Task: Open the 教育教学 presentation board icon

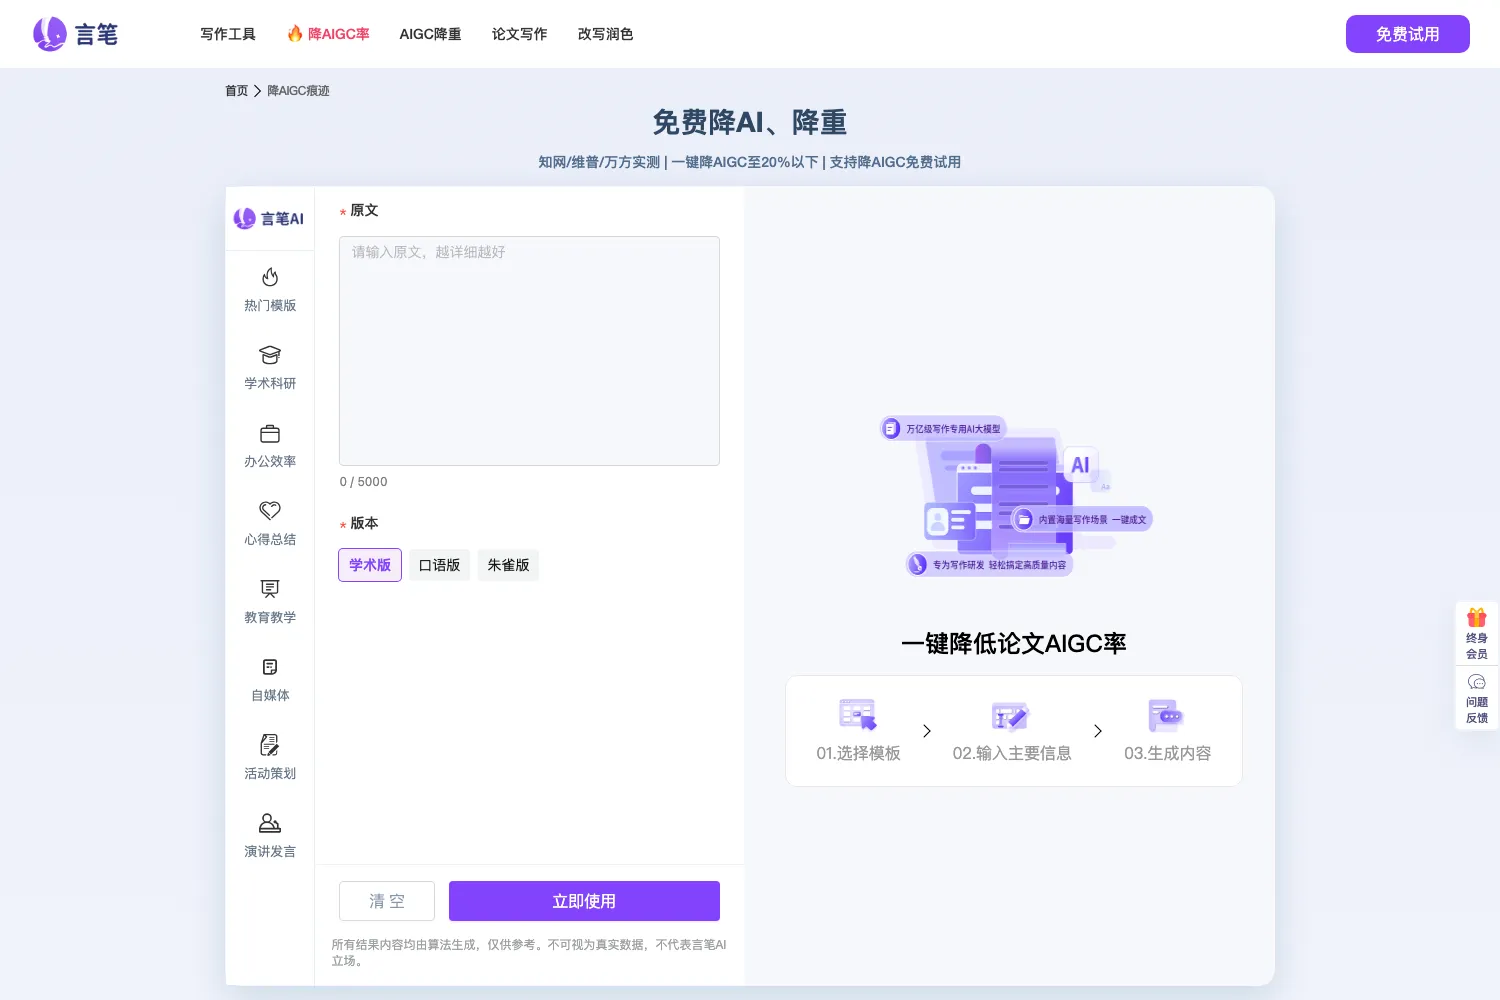Action: point(270,589)
